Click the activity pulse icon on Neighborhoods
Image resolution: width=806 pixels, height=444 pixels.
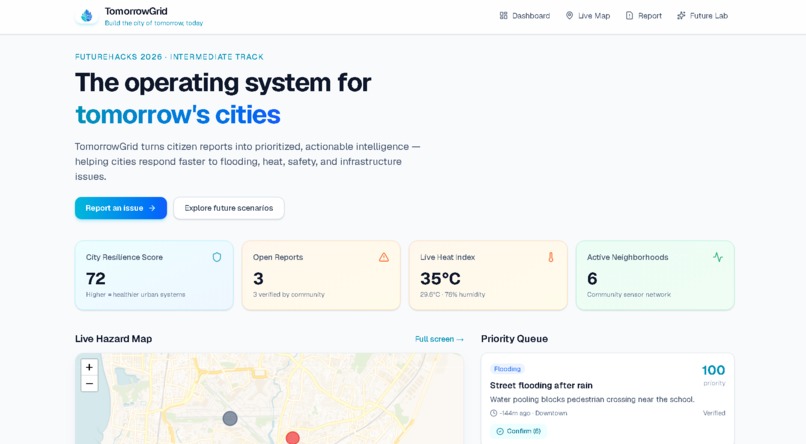tap(718, 257)
